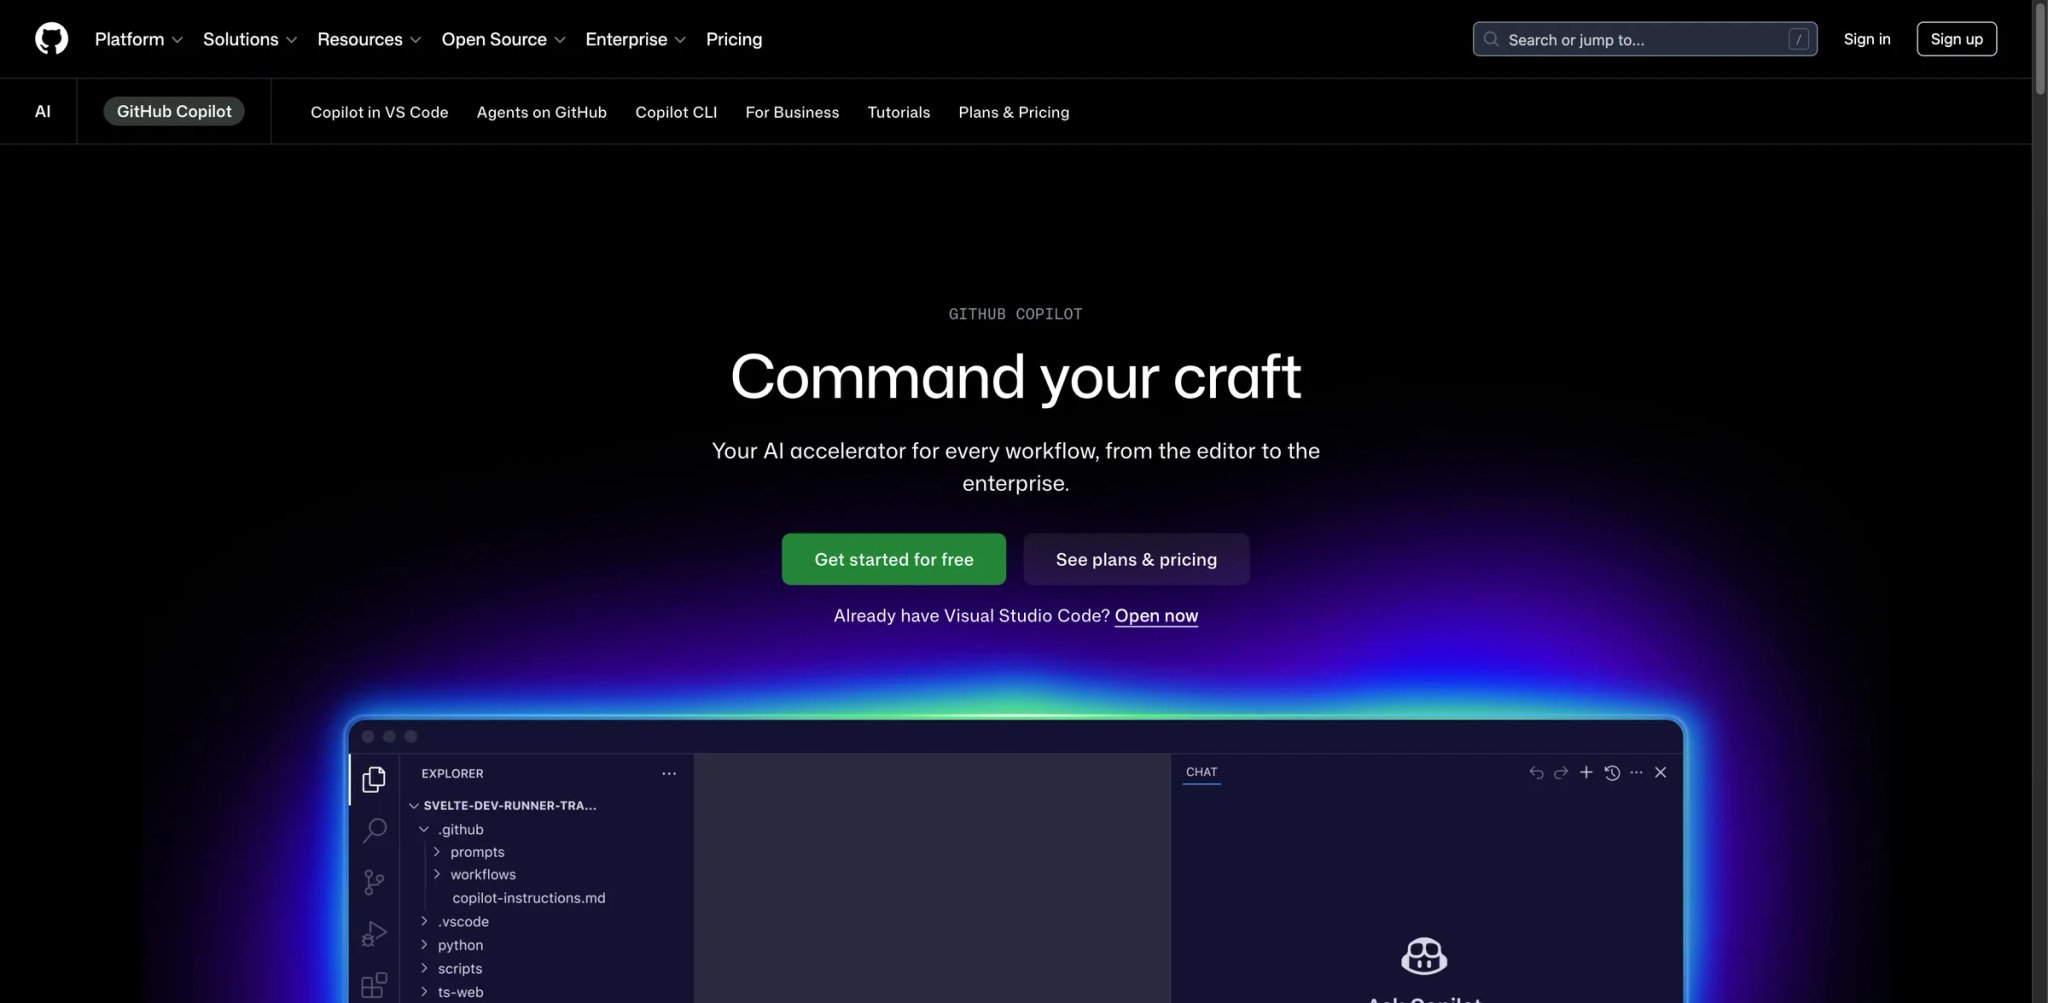Screen dimensions: 2048x1003
Task: Open the Explorer panel's more actions ellipsis
Action: (669, 773)
